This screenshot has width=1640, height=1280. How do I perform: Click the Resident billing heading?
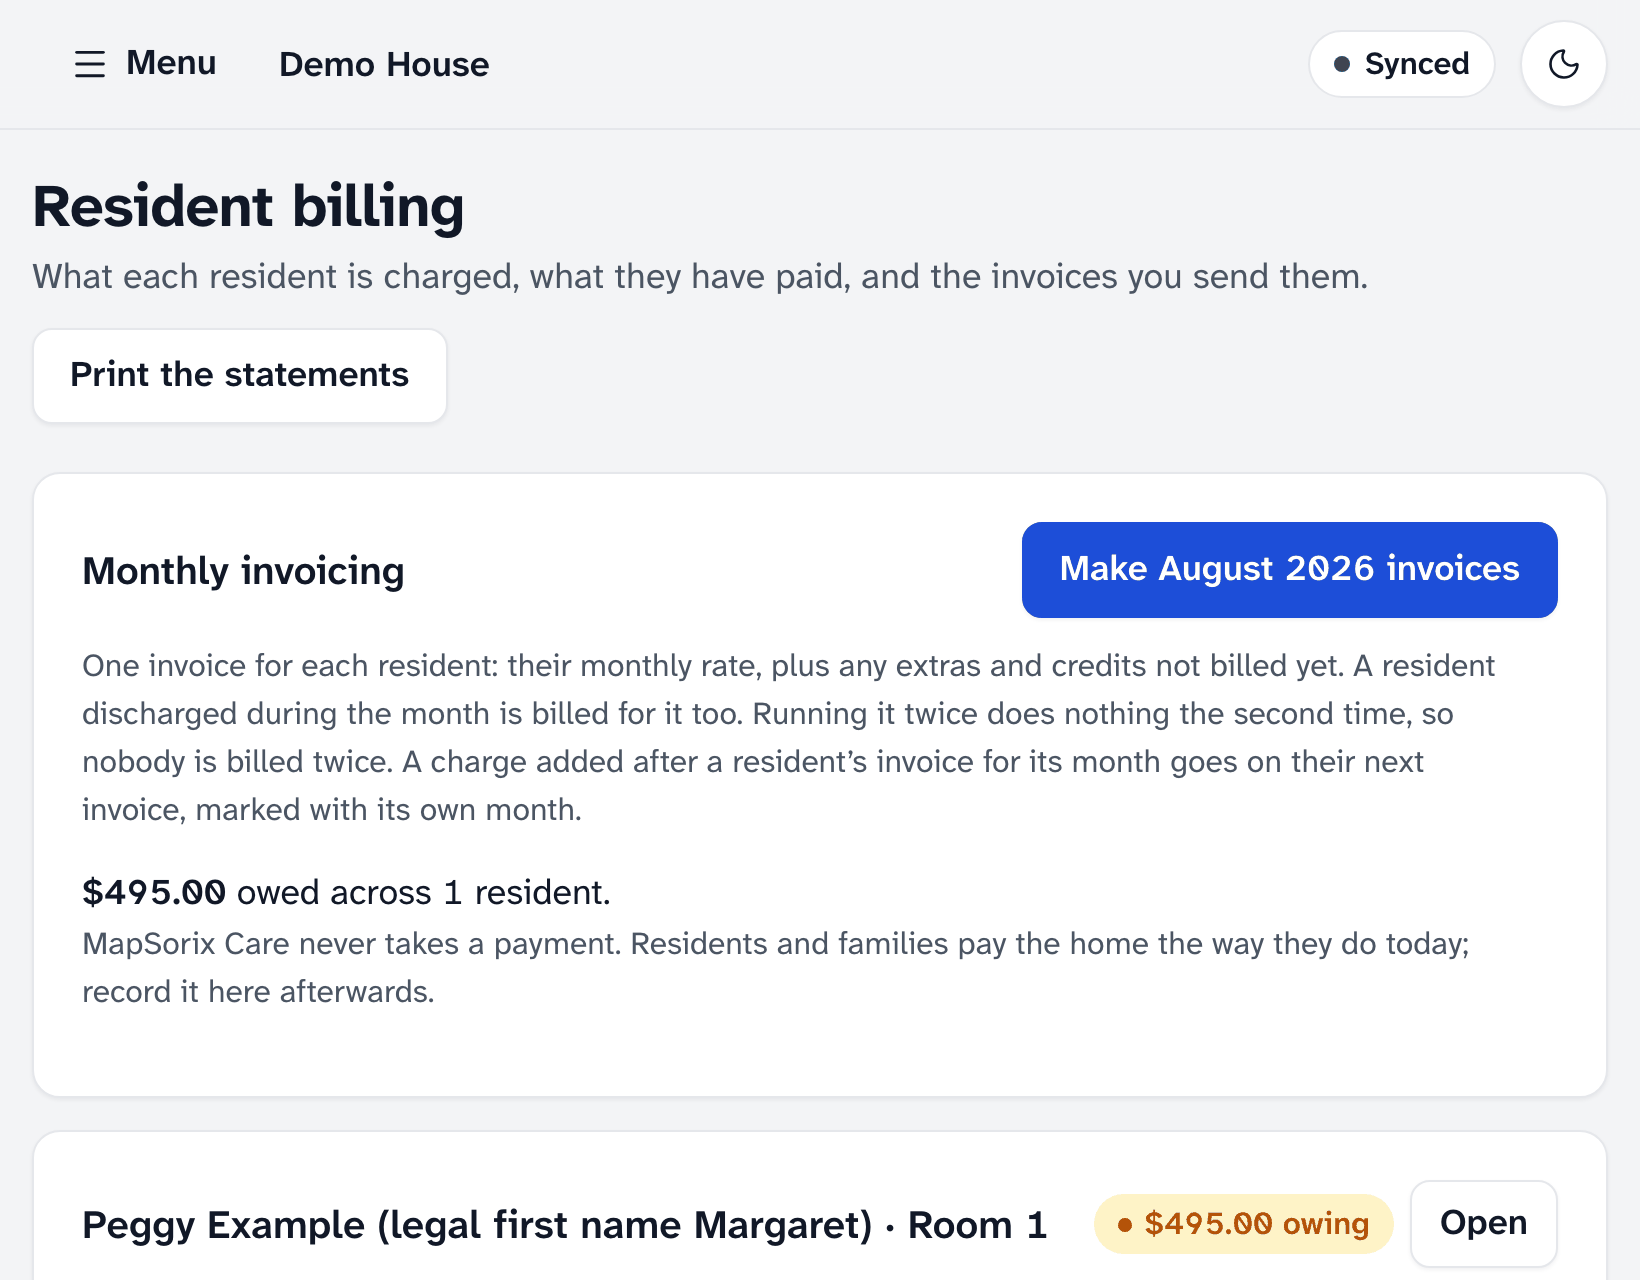coord(249,207)
